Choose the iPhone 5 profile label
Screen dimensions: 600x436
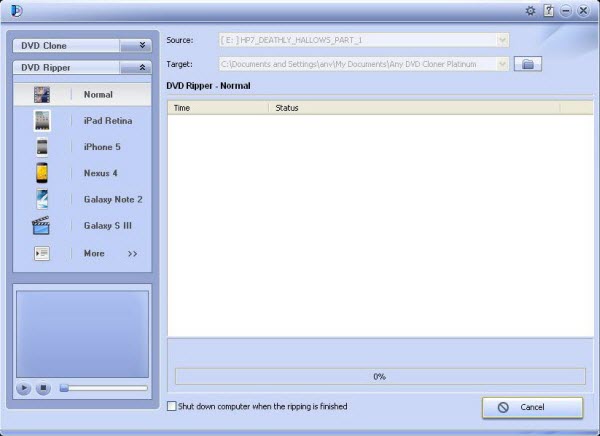tap(102, 147)
